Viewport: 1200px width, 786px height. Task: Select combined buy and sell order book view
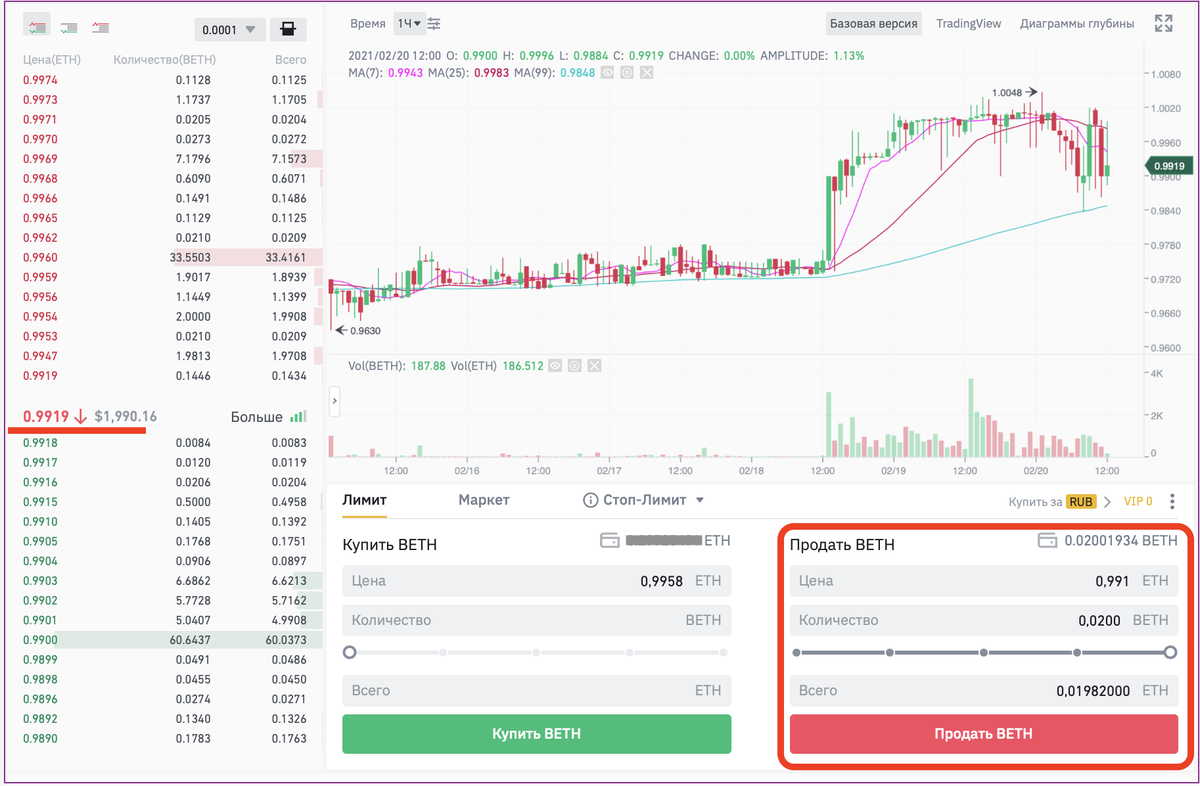point(38,27)
